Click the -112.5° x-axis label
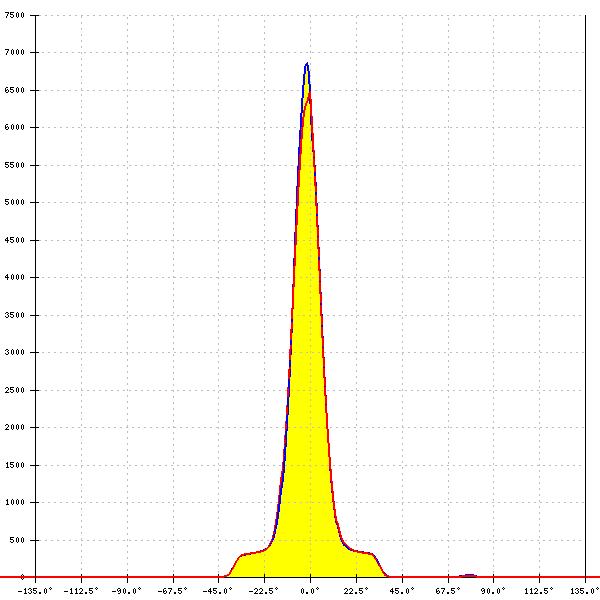Screen dimensions: 600x600 [81, 591]
